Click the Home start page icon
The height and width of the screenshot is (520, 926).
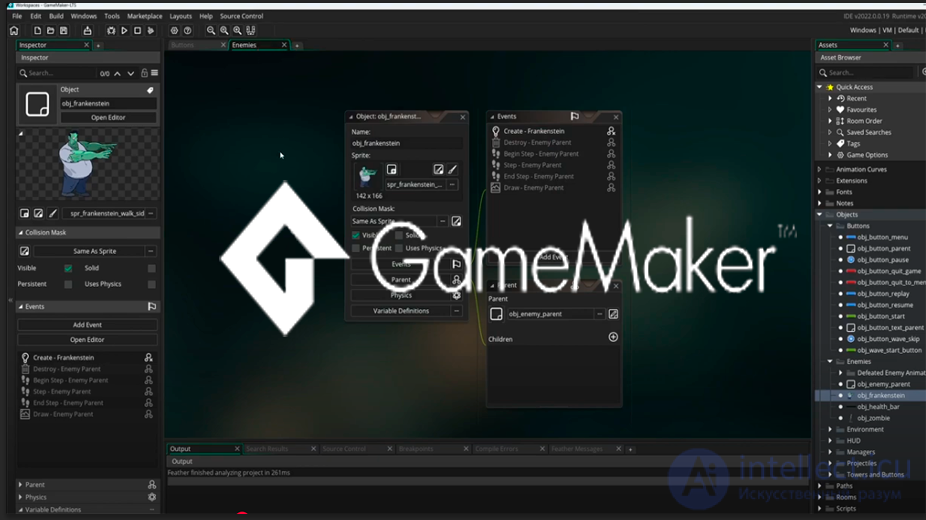[x=14, y=31]
